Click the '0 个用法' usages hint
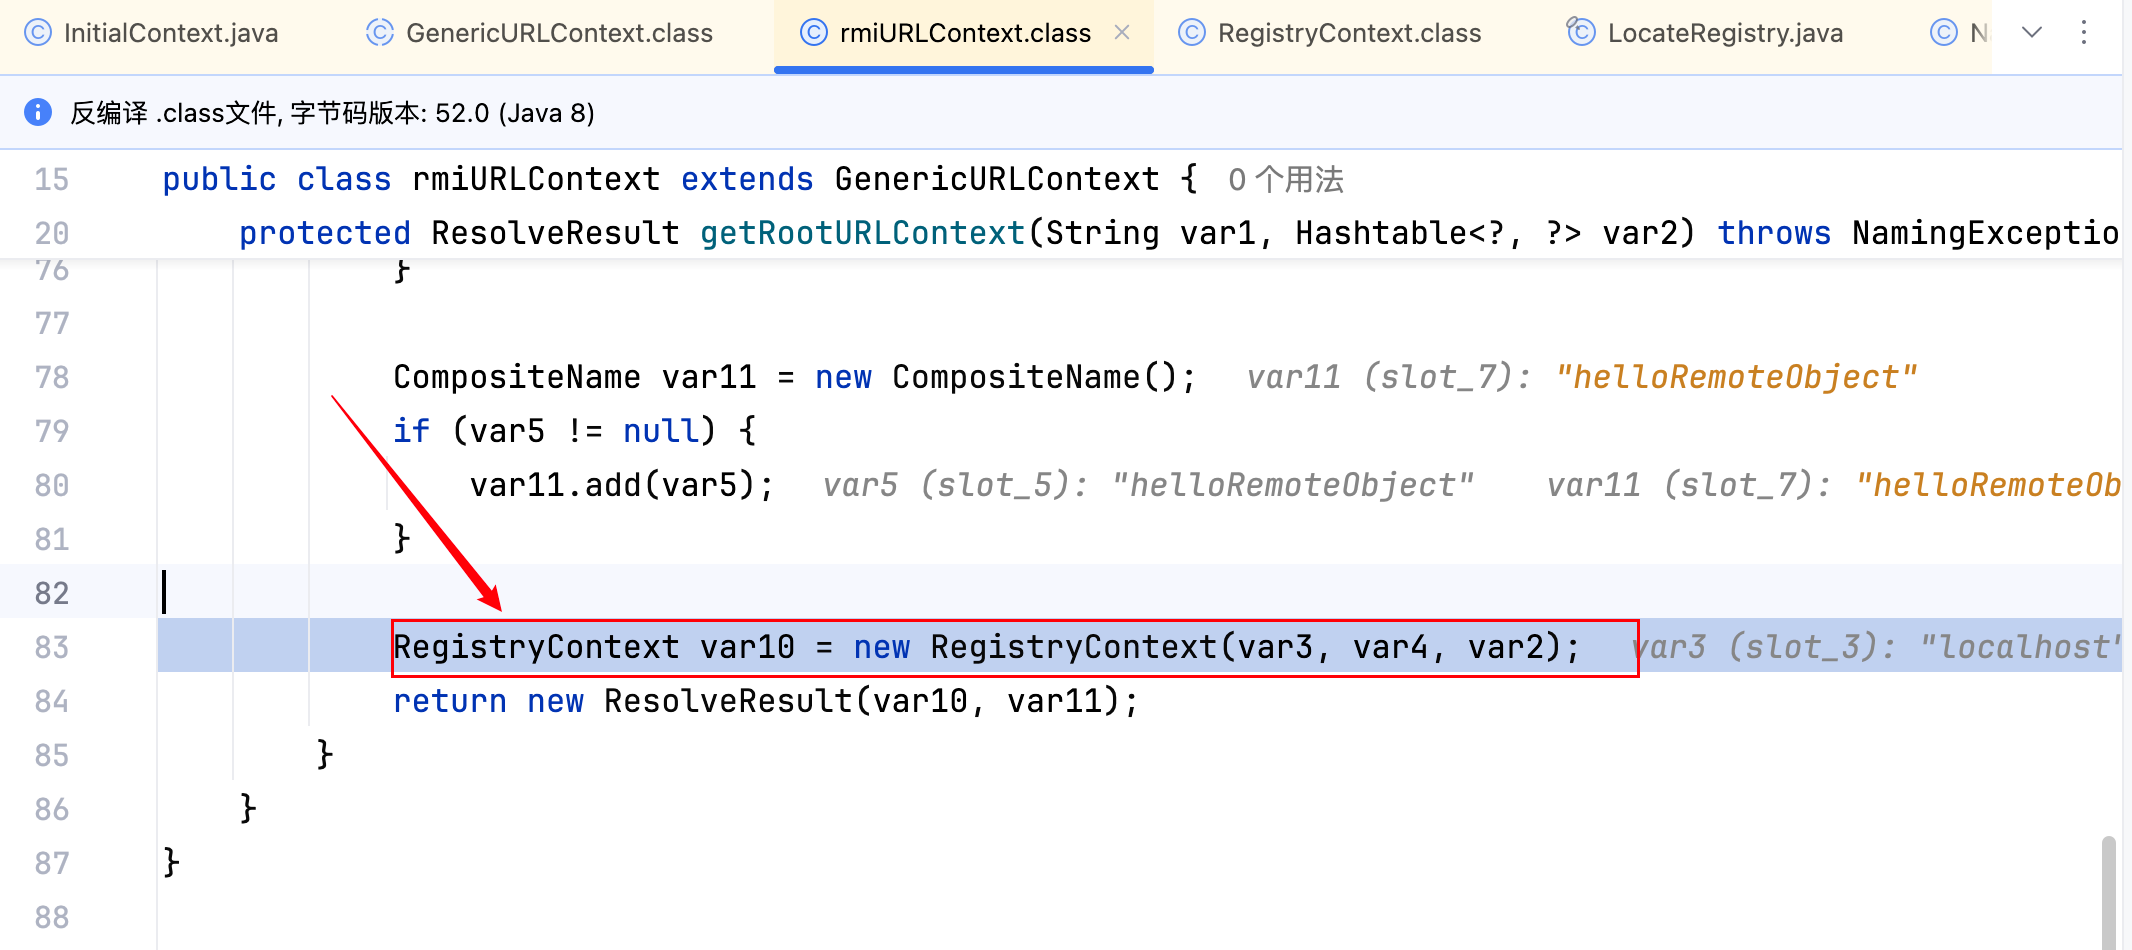Viewport: 2132px width, 950px height. [1286, 180]
